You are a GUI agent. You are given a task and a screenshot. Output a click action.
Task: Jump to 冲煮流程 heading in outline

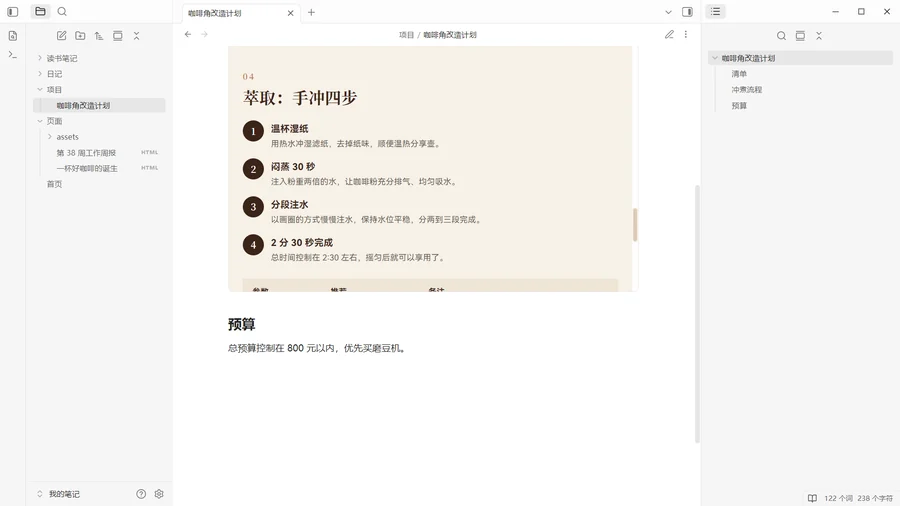(x=746, y=89)
